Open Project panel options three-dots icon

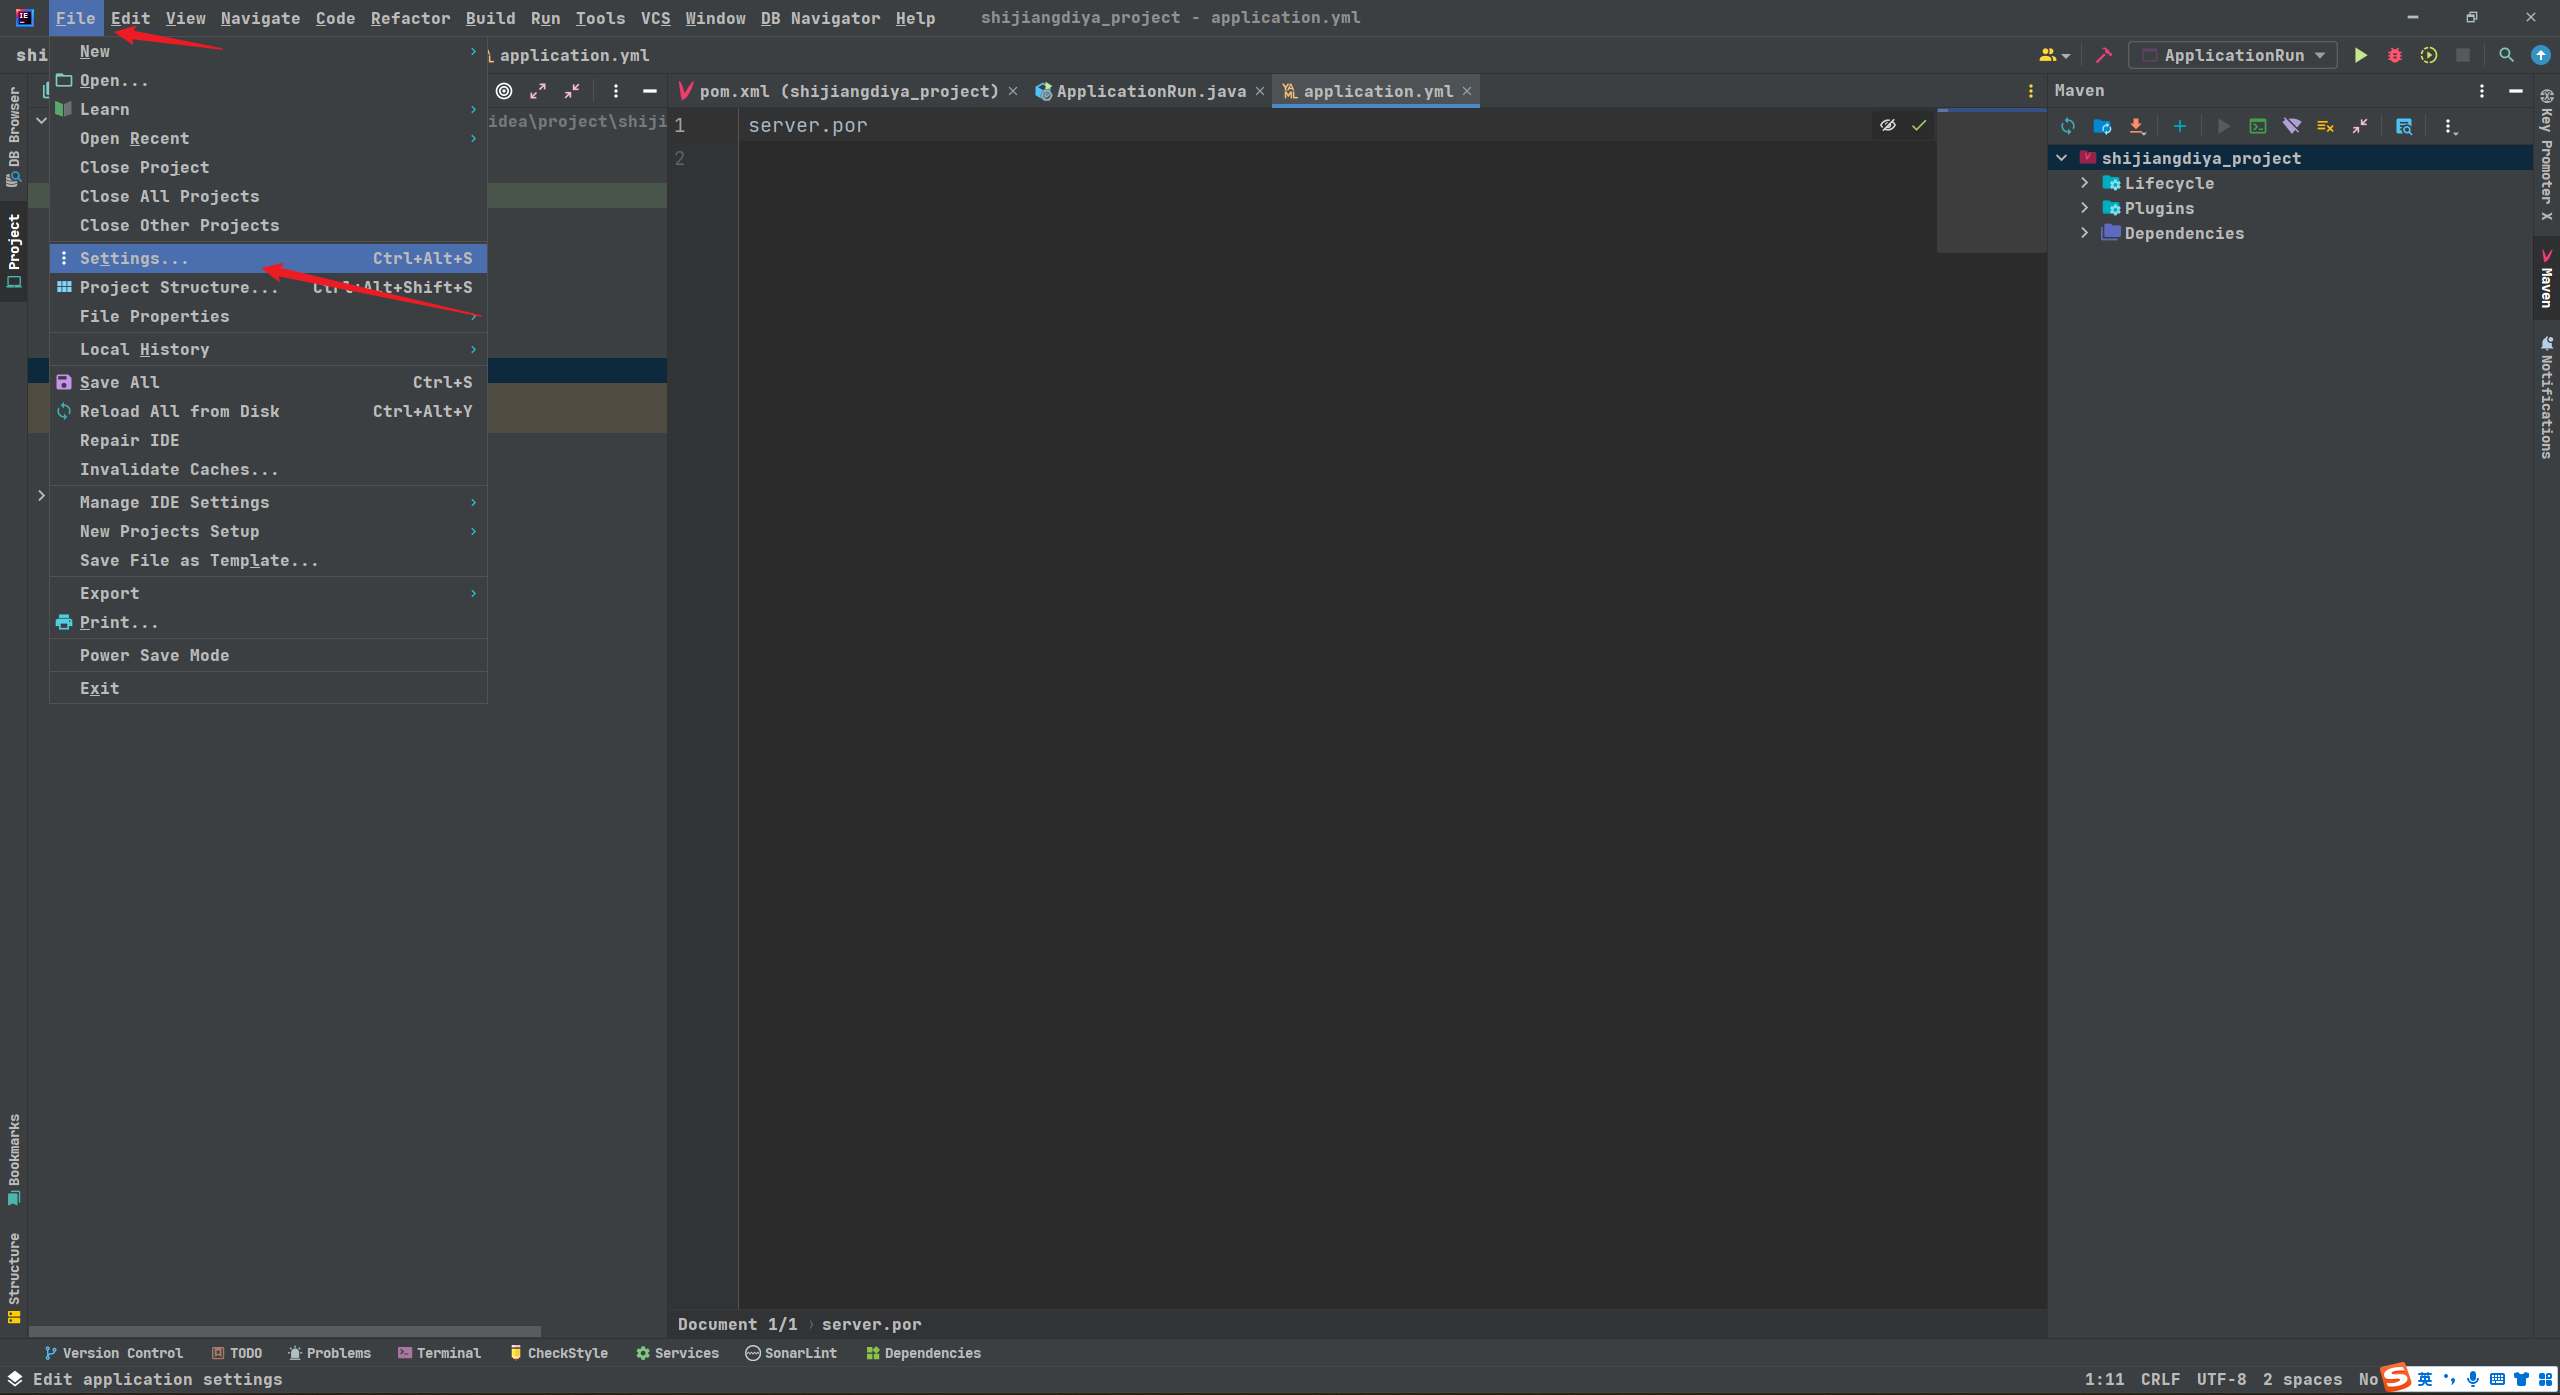click(615, 91)
